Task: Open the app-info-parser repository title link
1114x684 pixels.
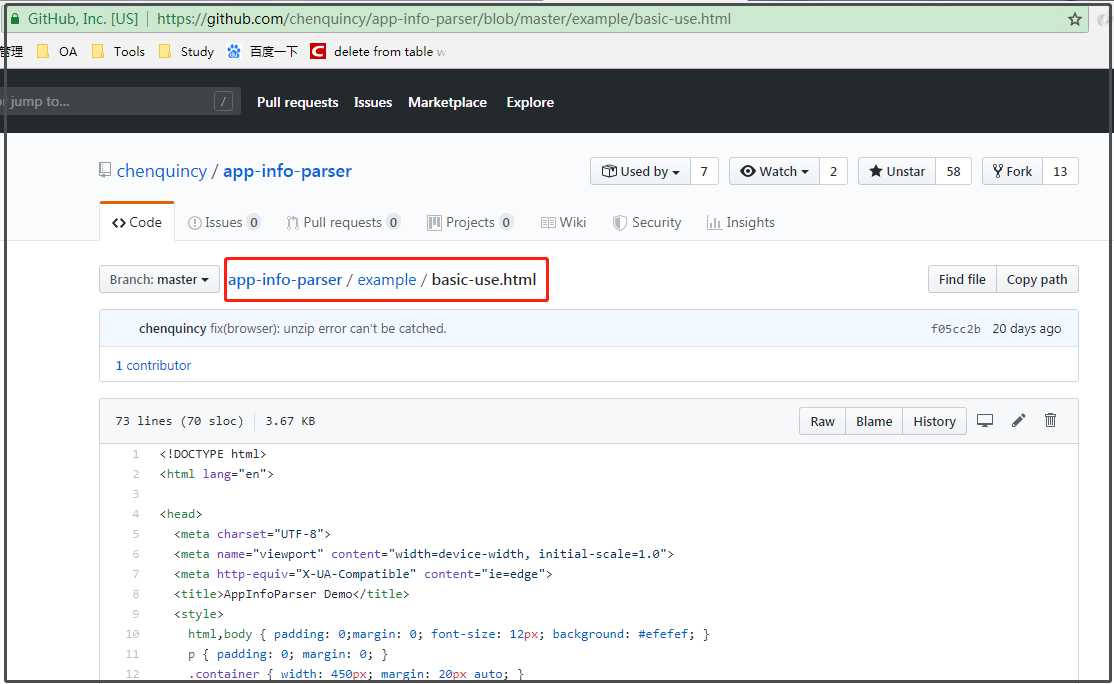Action: (x=287, y=171)
